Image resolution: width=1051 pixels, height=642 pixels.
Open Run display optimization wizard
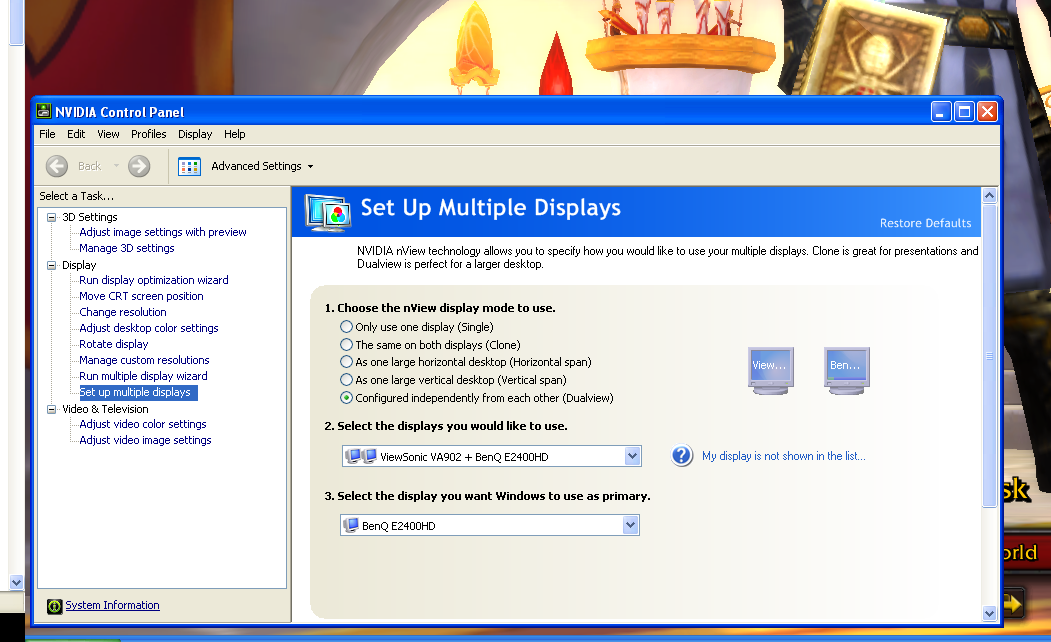coord(153,280)
